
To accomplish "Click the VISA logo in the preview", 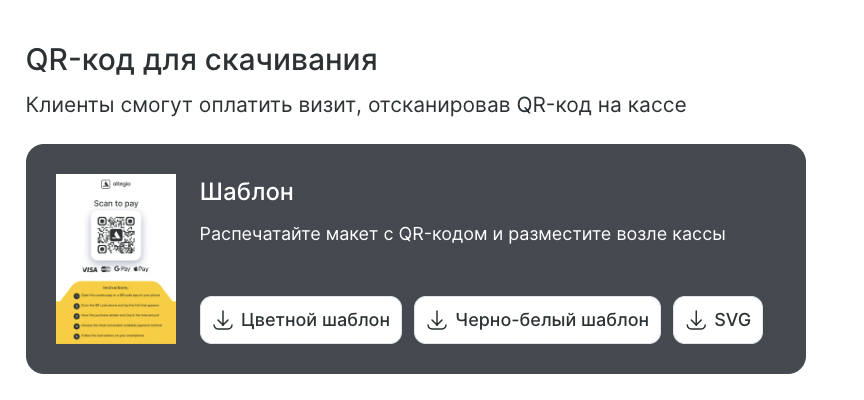I will tap(89, 269).
